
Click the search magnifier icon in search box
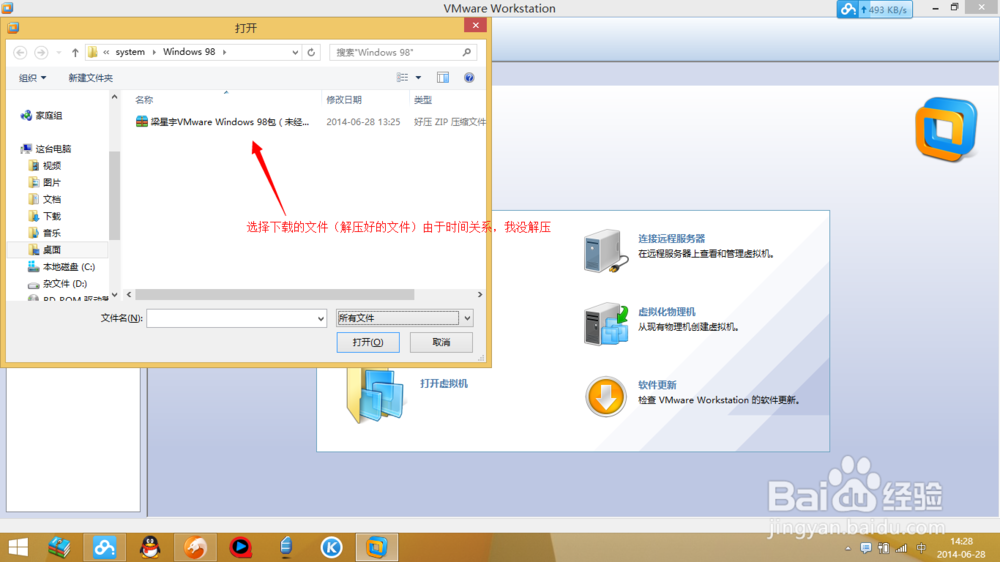pyautogui.click(x=467, y=52)
